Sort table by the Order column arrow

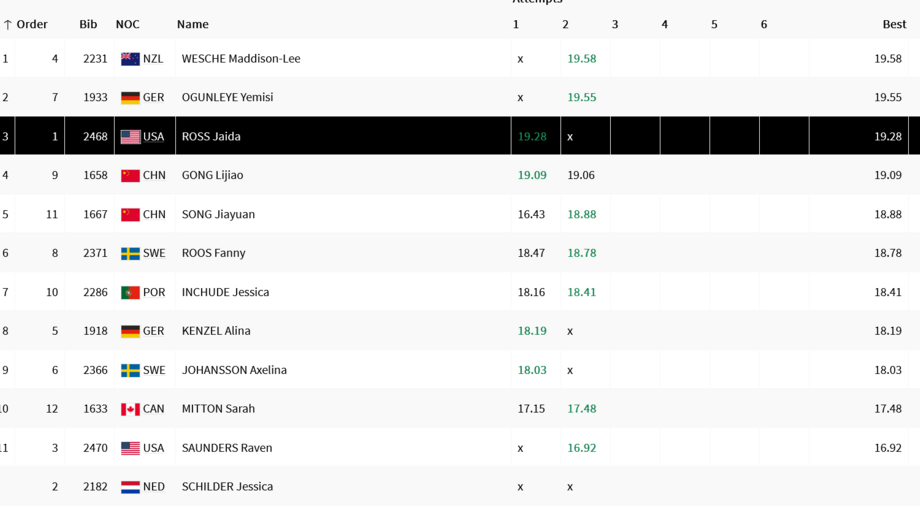8,25
